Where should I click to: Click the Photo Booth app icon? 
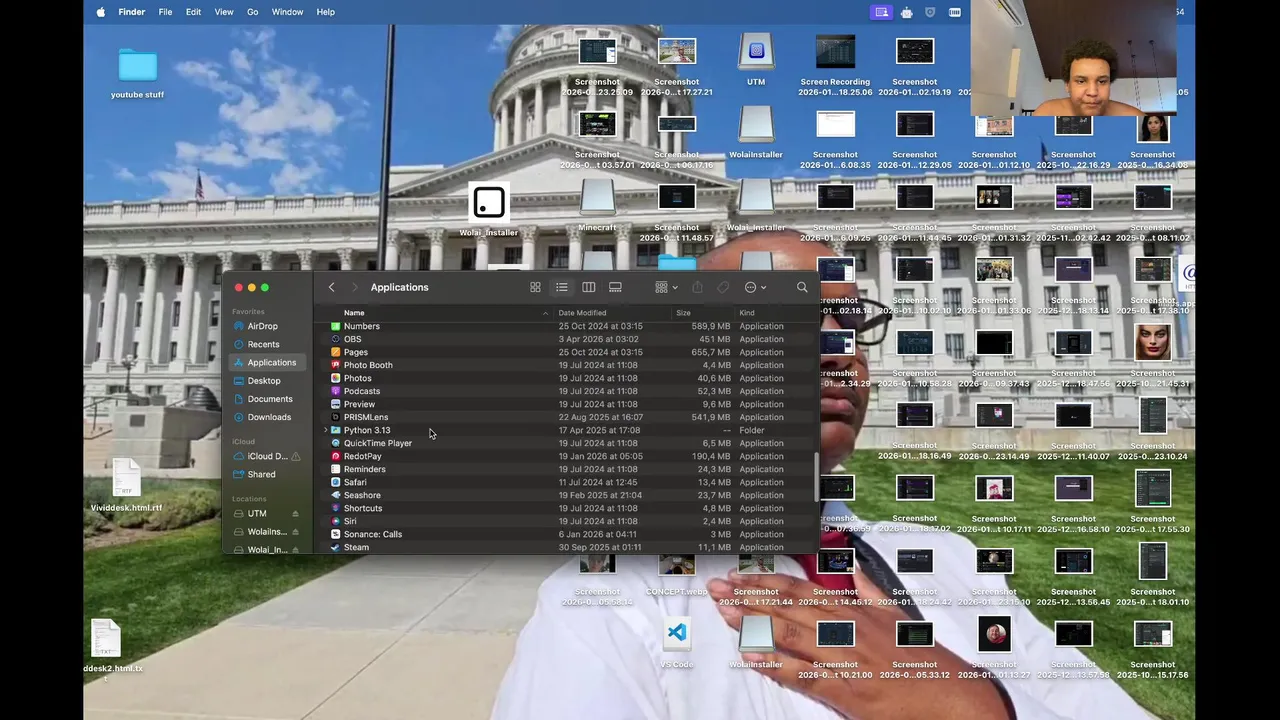(x=336, y=365)
